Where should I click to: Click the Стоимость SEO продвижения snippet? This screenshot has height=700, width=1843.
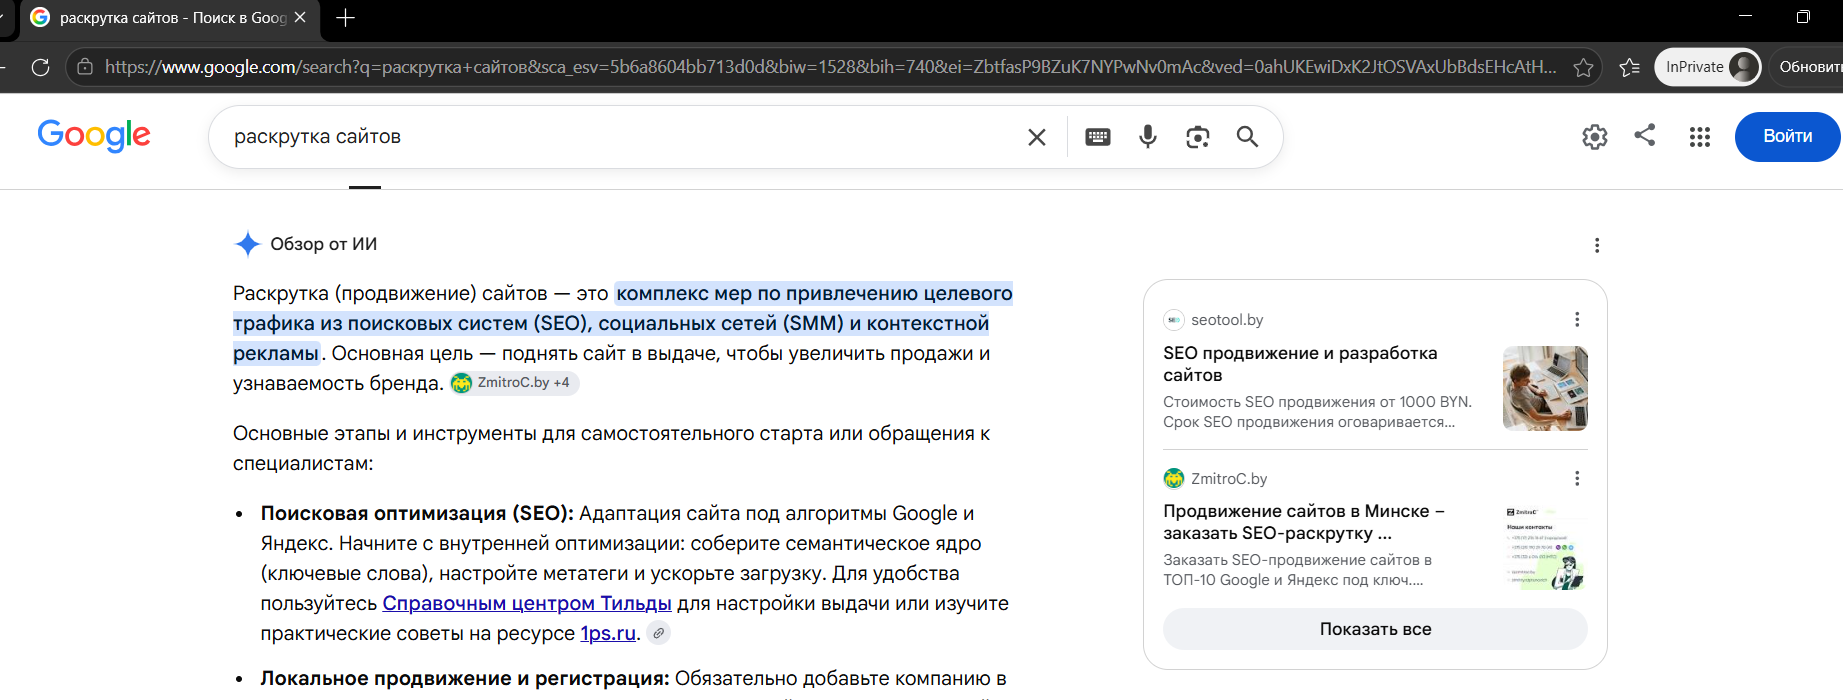pos(1317,412)
